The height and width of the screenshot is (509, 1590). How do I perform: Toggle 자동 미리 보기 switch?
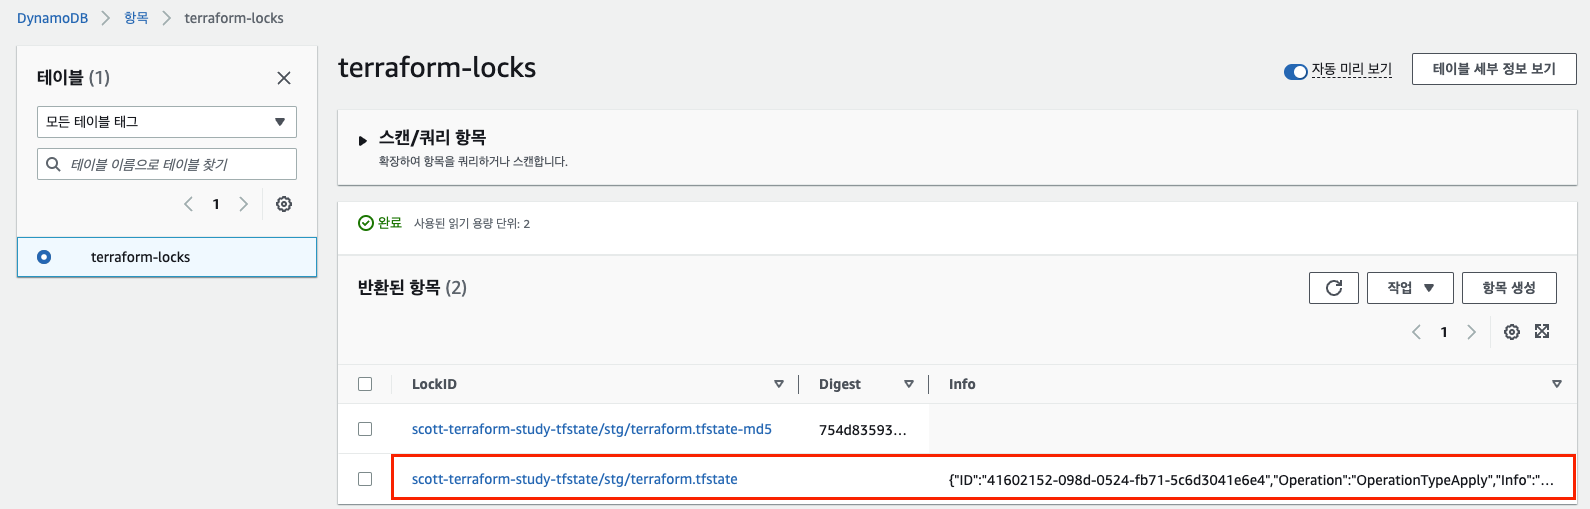[x=1296, y=71]
